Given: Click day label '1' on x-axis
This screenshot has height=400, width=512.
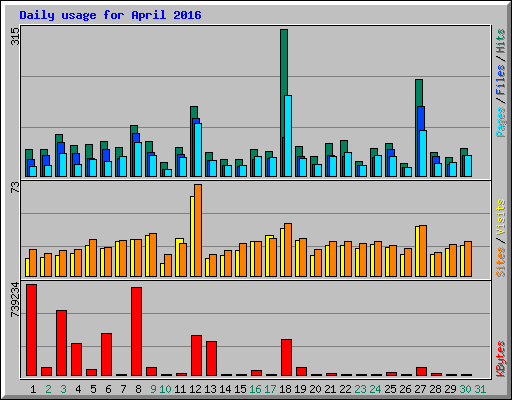Looking at the screenshot, I should (x=33, y=389).
